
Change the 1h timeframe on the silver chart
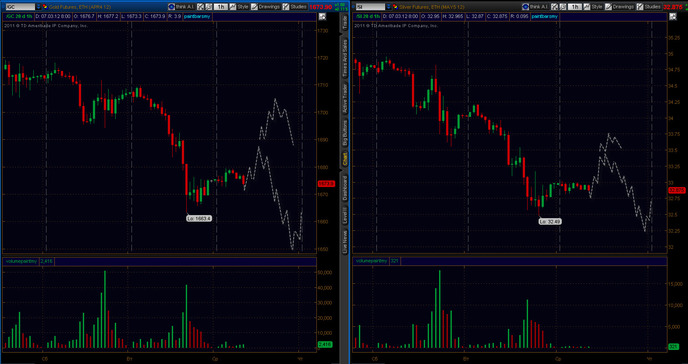pyautogui.click(x=574, y=7)
